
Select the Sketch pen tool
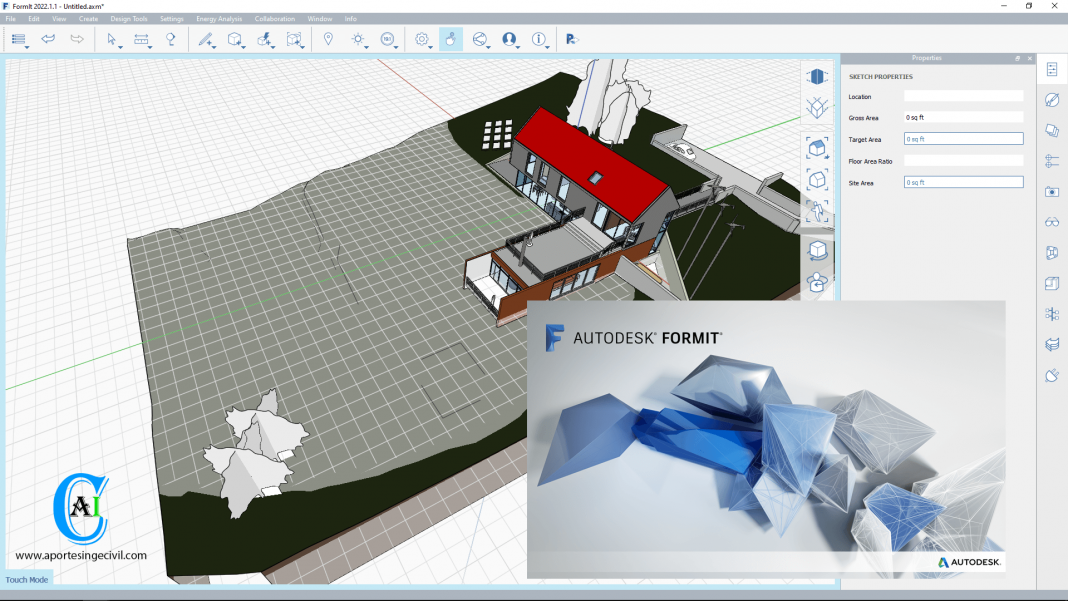205,40
